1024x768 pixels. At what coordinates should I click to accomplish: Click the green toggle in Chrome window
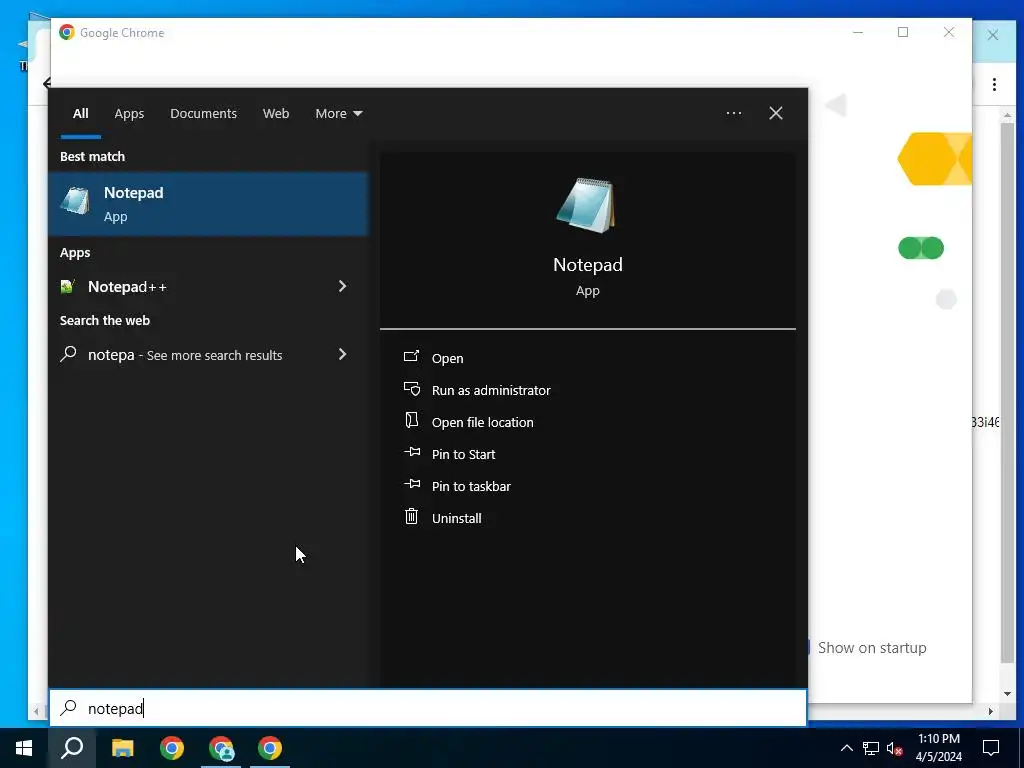click(921, 248)
